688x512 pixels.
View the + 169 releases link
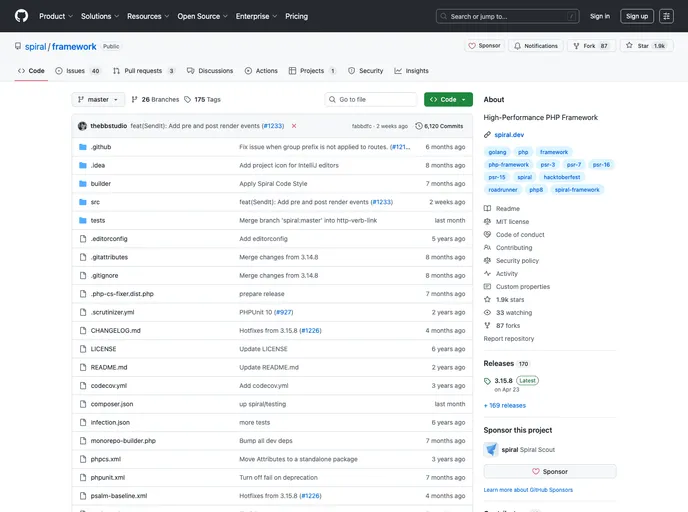point(505,406)
